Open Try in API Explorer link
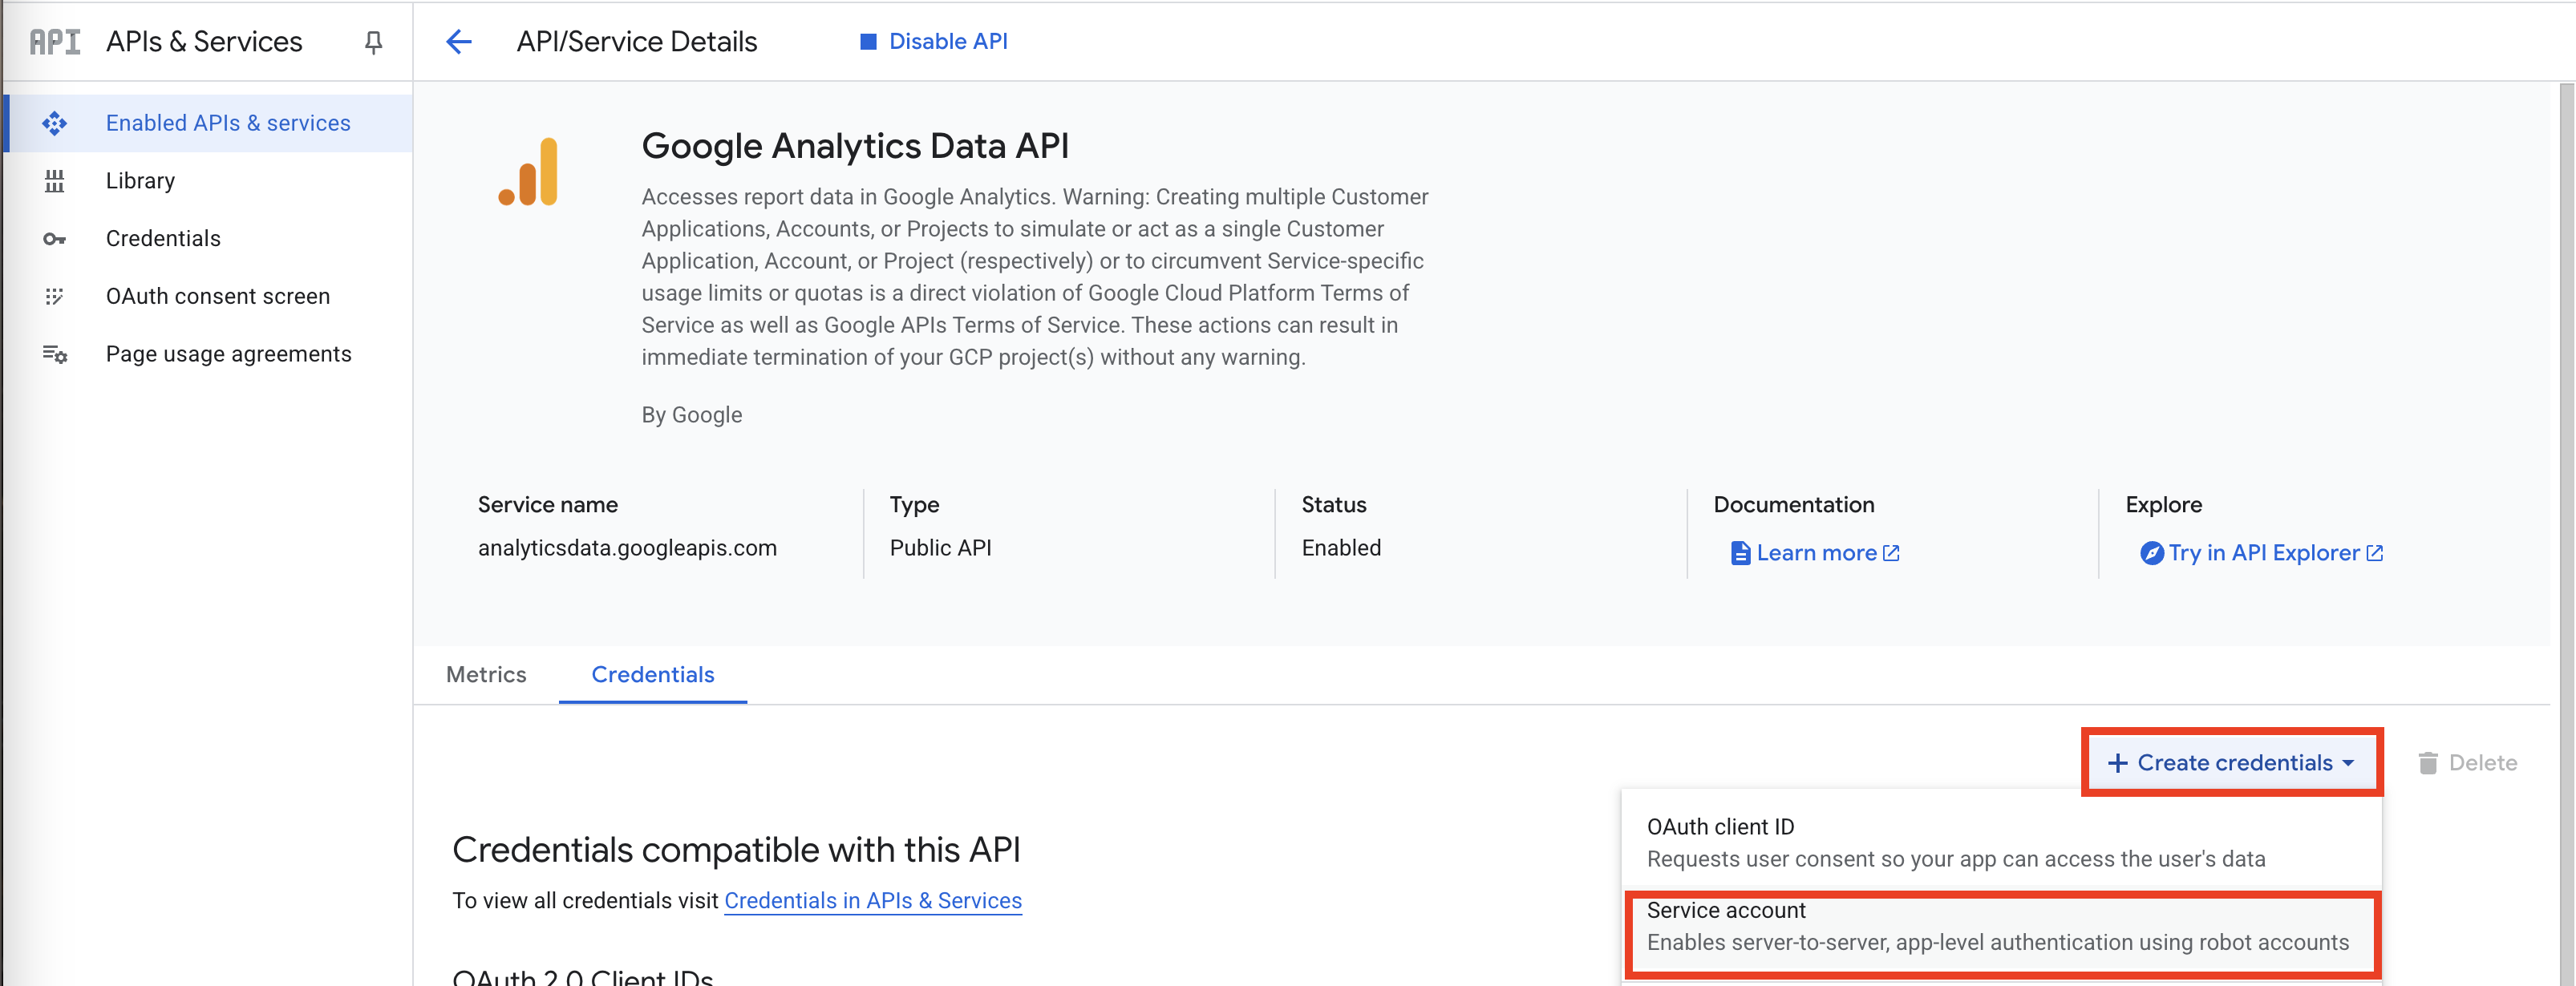2576x986 pixels. [2262, 553]
